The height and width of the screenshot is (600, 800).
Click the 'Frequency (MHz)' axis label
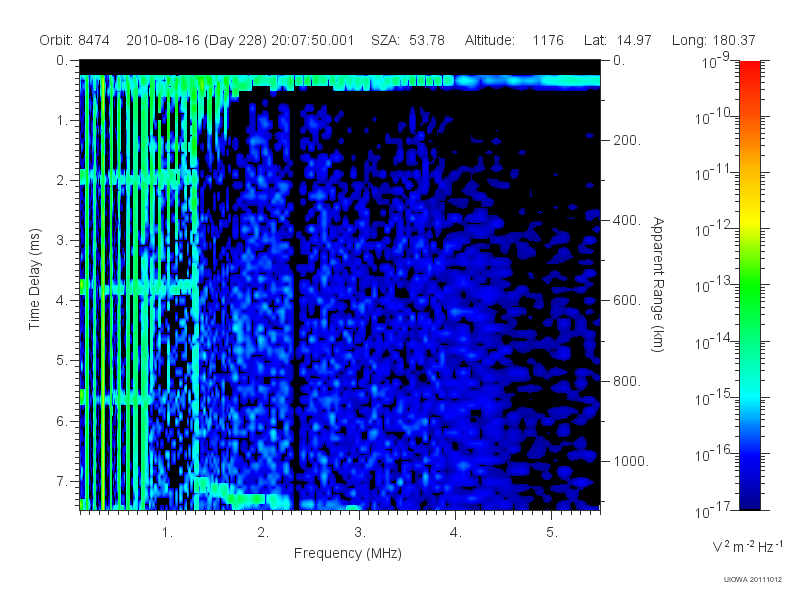point(348,553)
